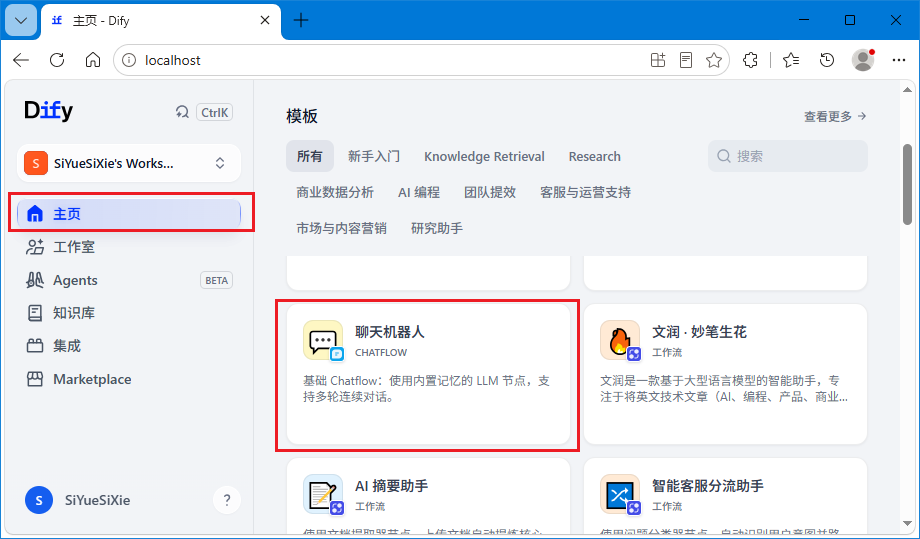Open 知识库 in the sidebar
Image resolution: width=920 pixels, height=539 pixels.
pos(129,313)
